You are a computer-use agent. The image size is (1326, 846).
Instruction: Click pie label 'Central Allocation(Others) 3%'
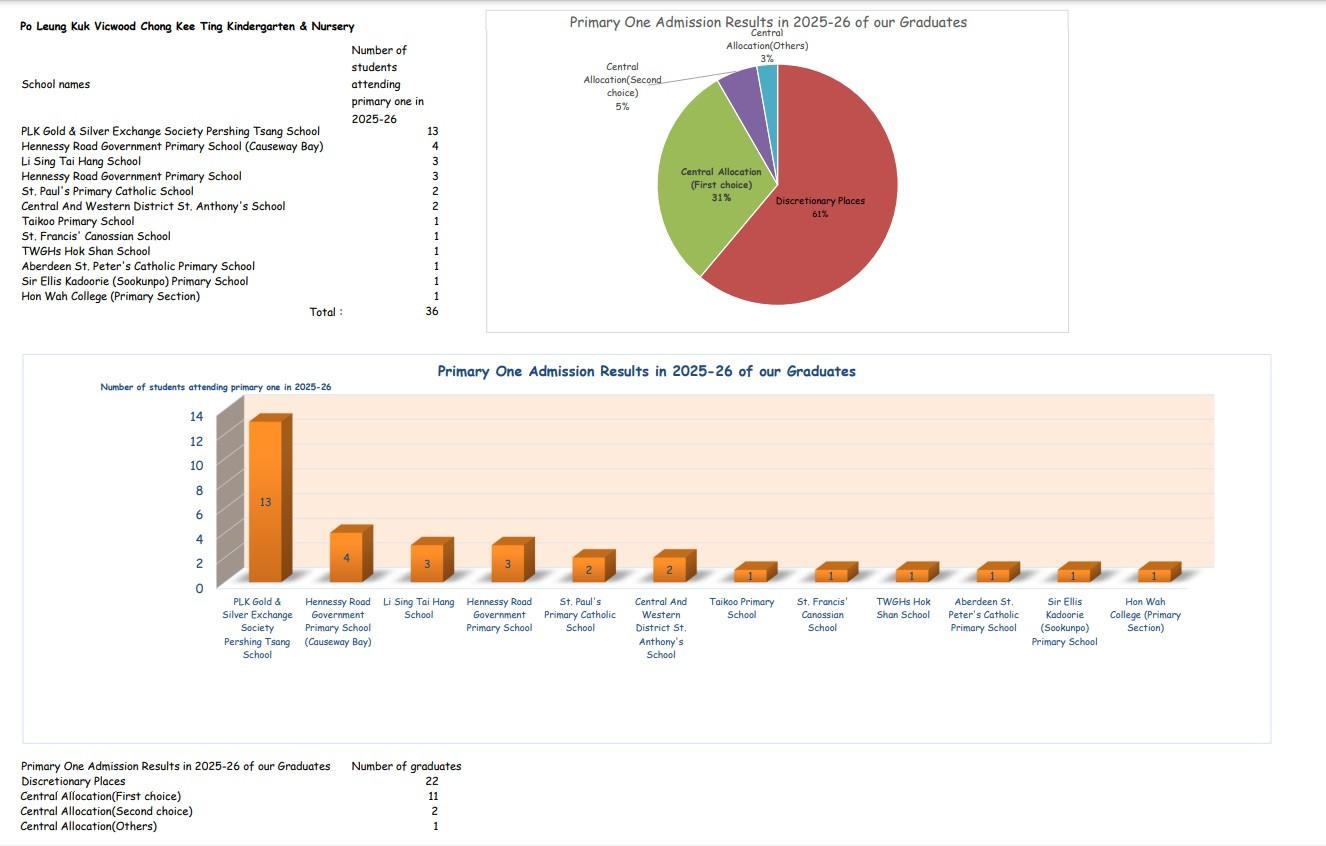[x=767, y=46]
